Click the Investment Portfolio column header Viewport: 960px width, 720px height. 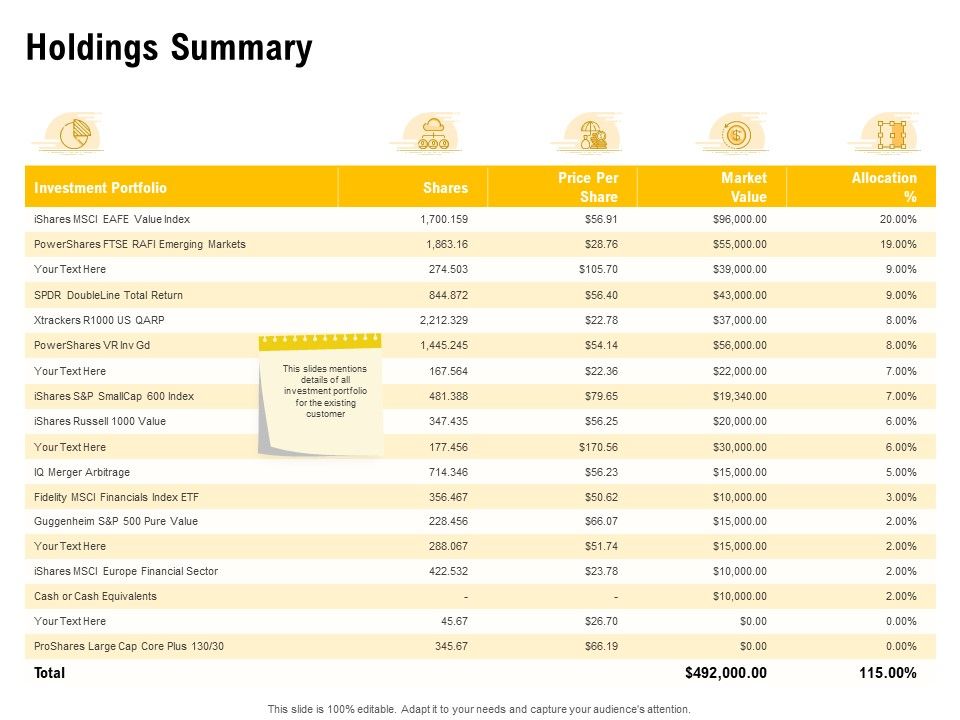tap(100, 187)
